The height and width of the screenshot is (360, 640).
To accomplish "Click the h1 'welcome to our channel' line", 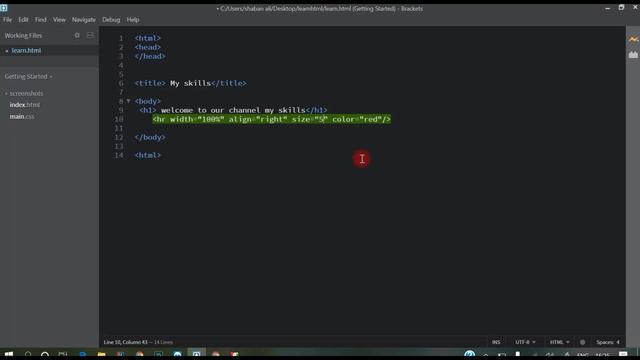I will tap(233, 110).
